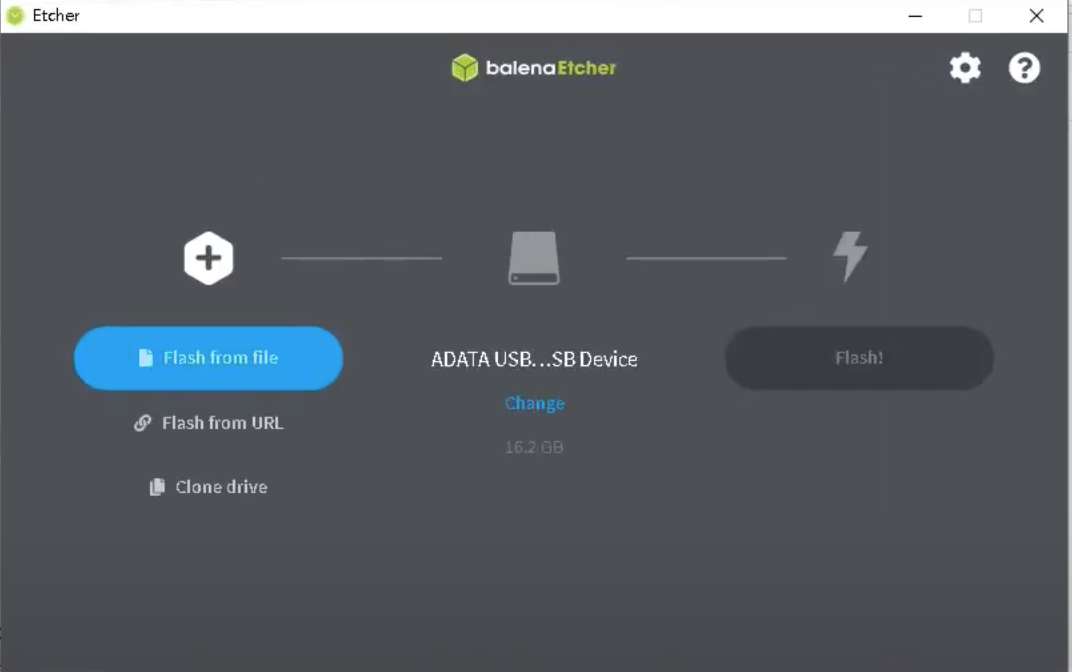Click the balenaEtcher green cube logo

(465, 68)
